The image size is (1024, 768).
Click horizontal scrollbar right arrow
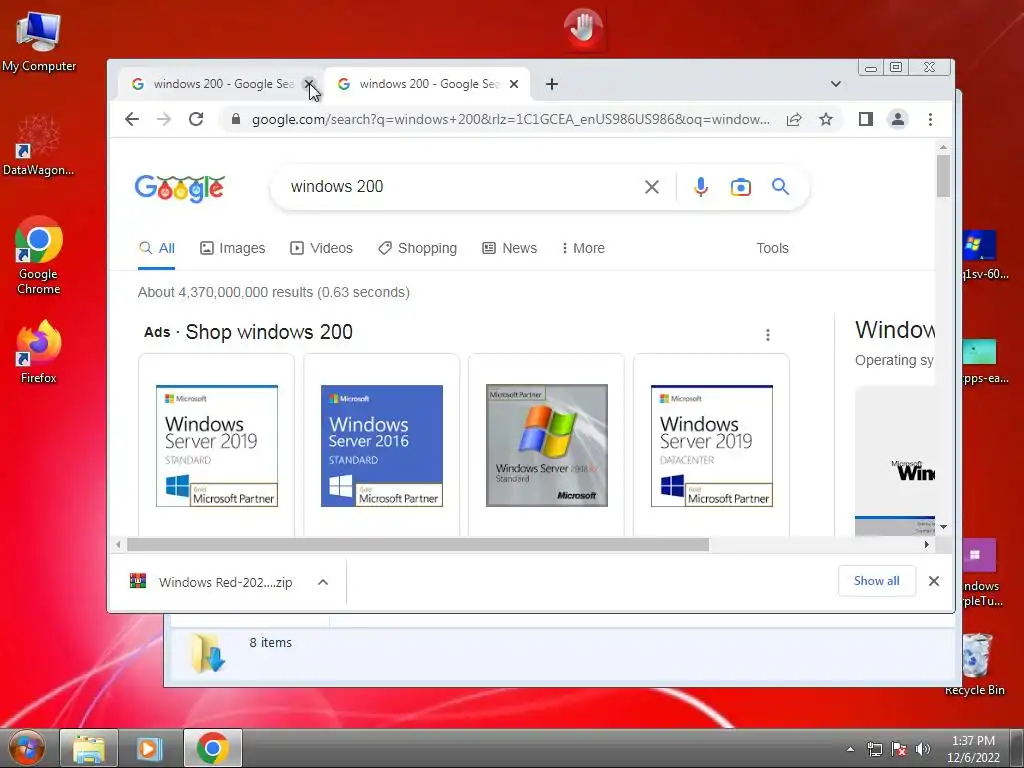(926, 544)
